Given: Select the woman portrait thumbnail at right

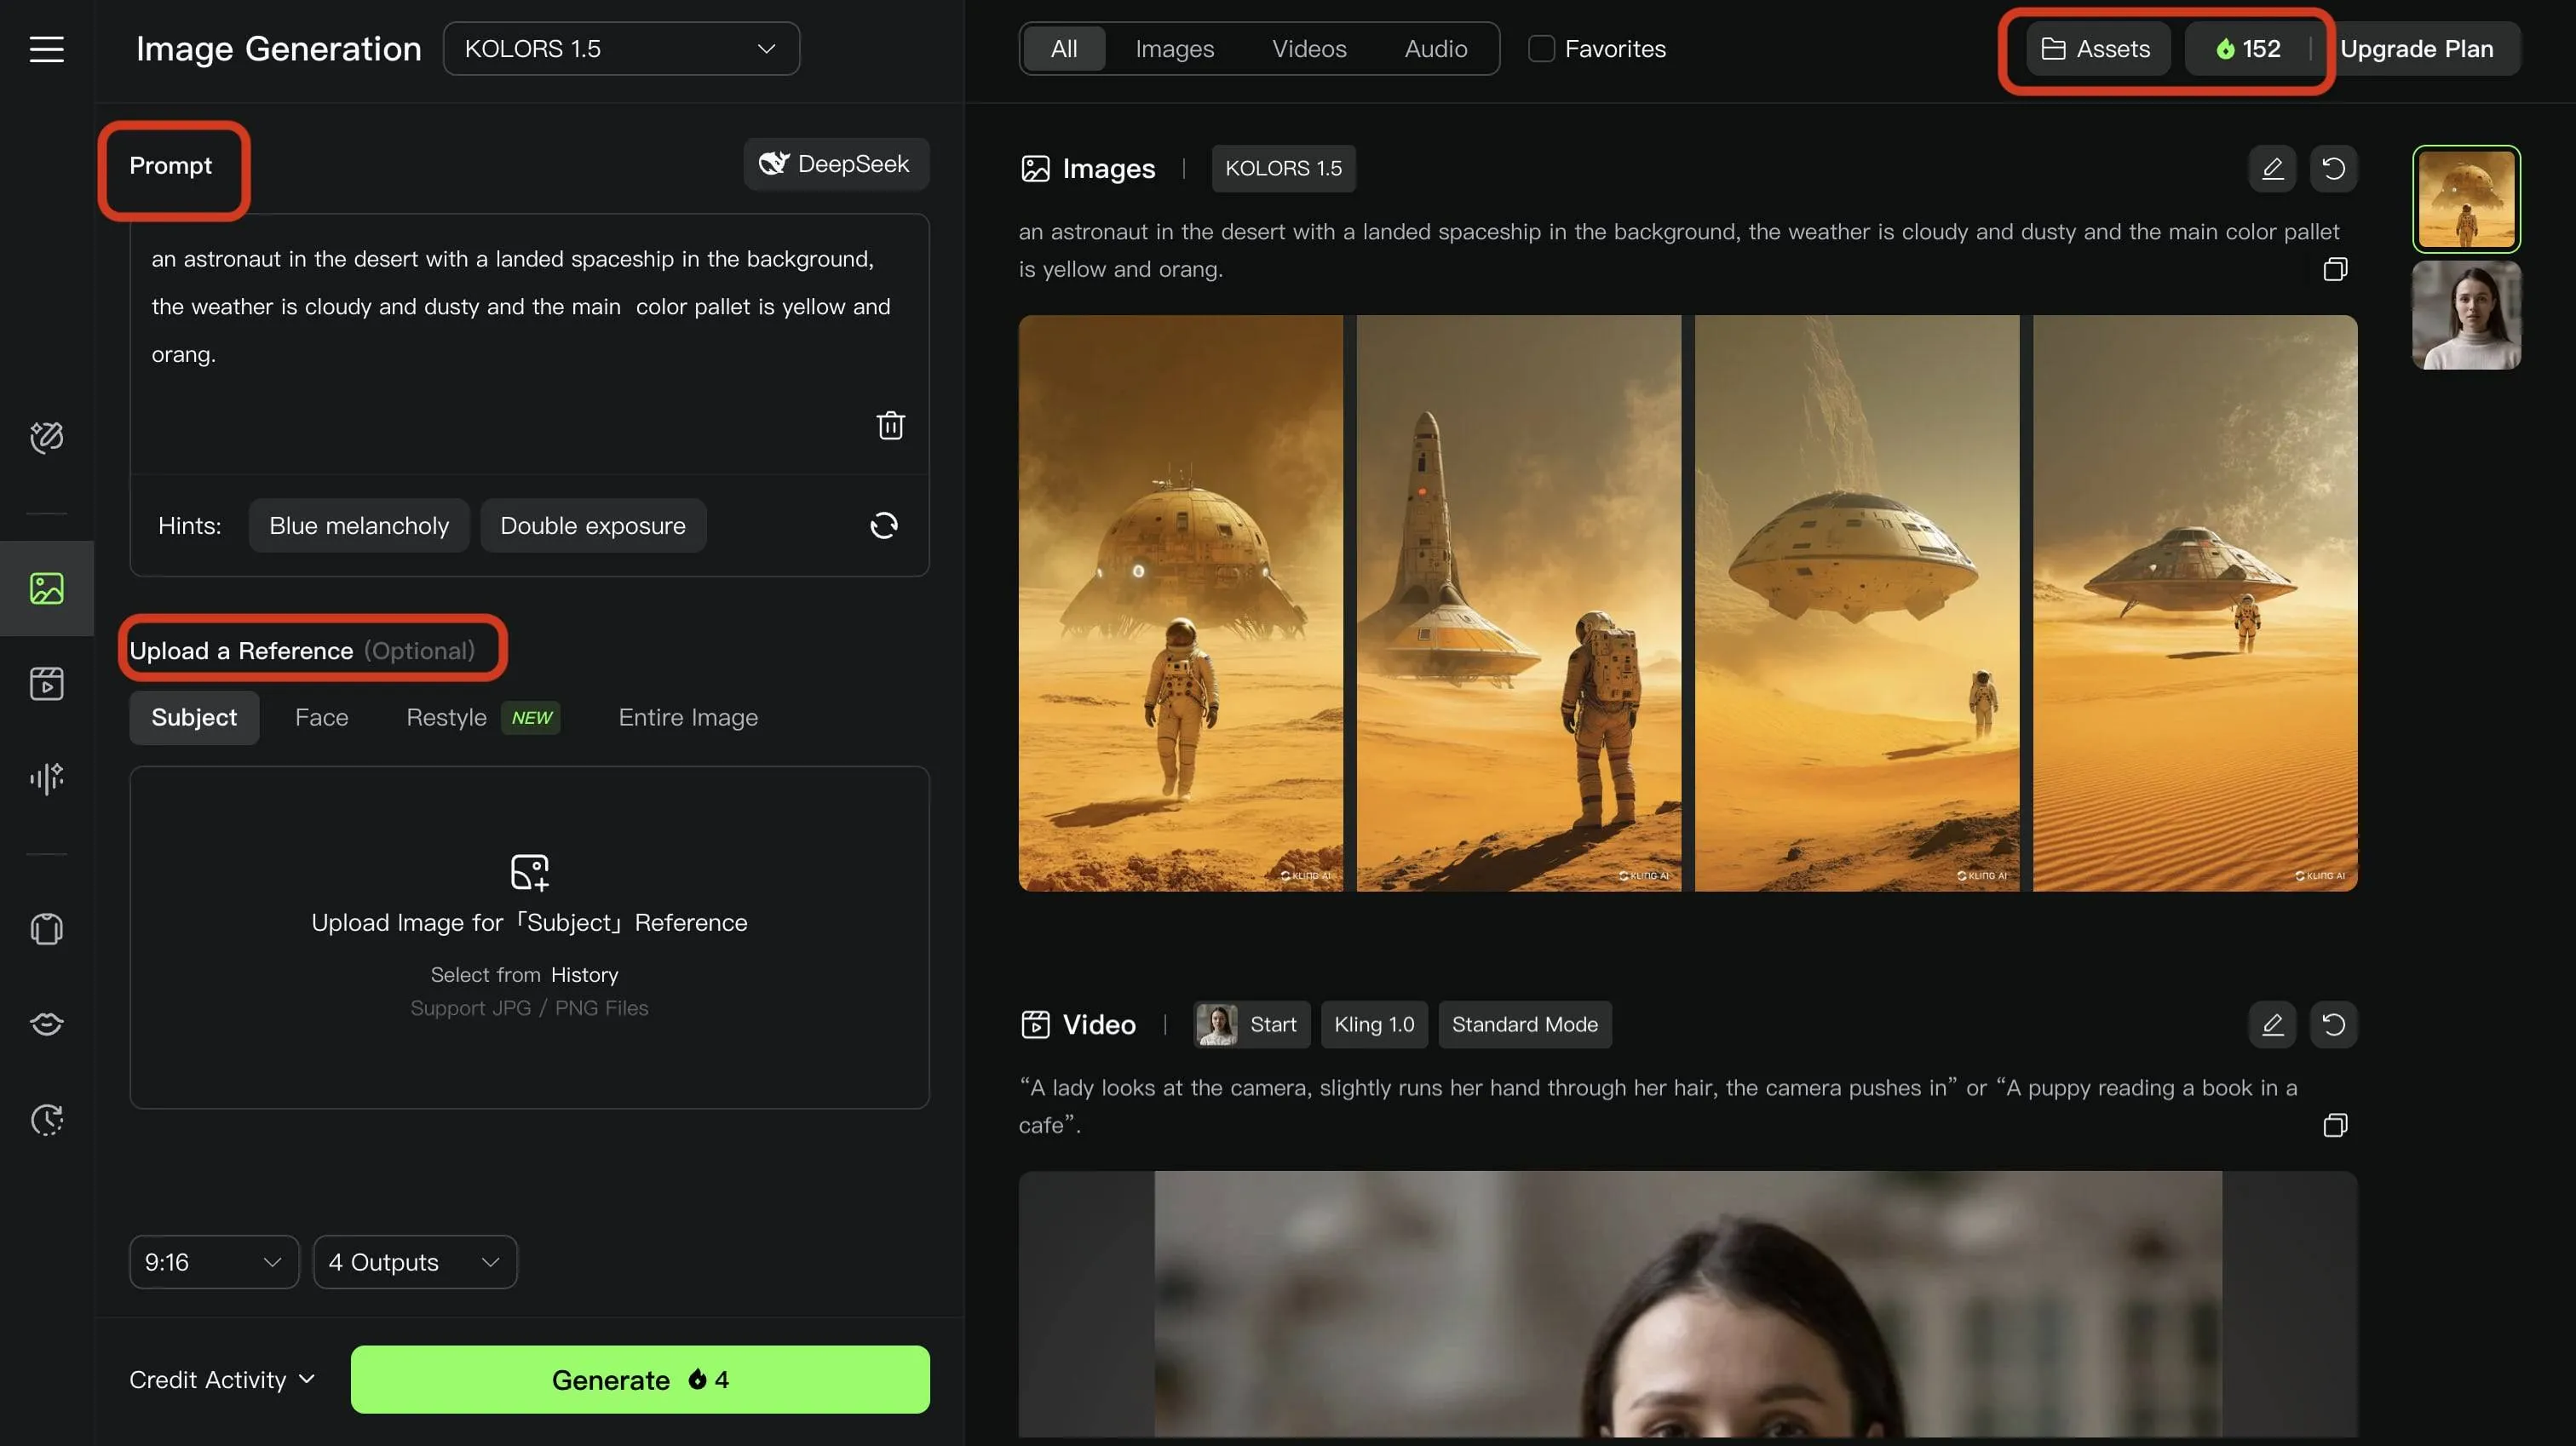Looking at the screenshot, I should [2465, 316].
